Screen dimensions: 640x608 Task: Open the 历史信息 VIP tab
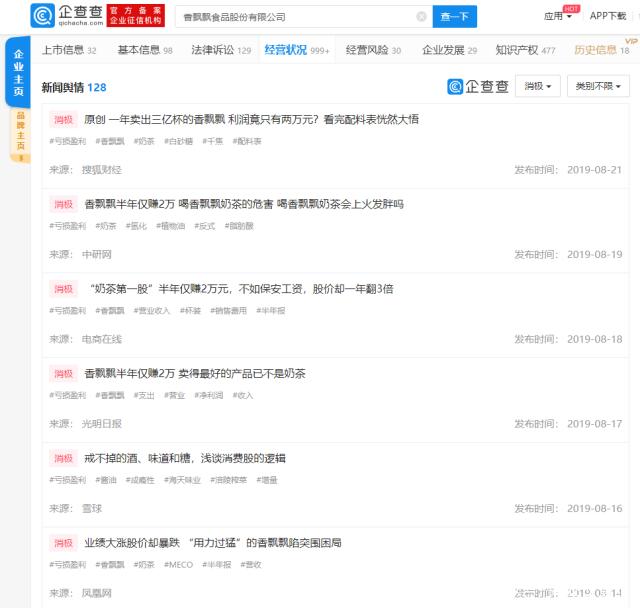(602, 50)
